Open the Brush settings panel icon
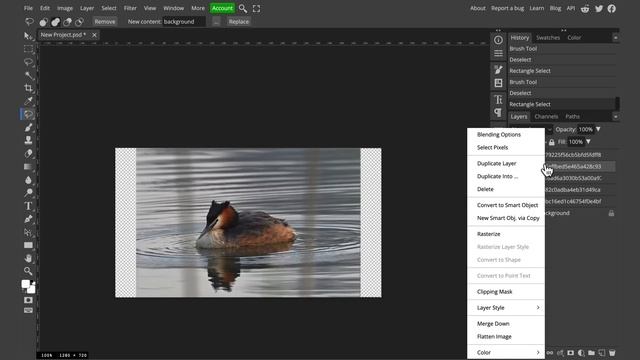Viewport: 640px width, 360px height. click(498, 69)
